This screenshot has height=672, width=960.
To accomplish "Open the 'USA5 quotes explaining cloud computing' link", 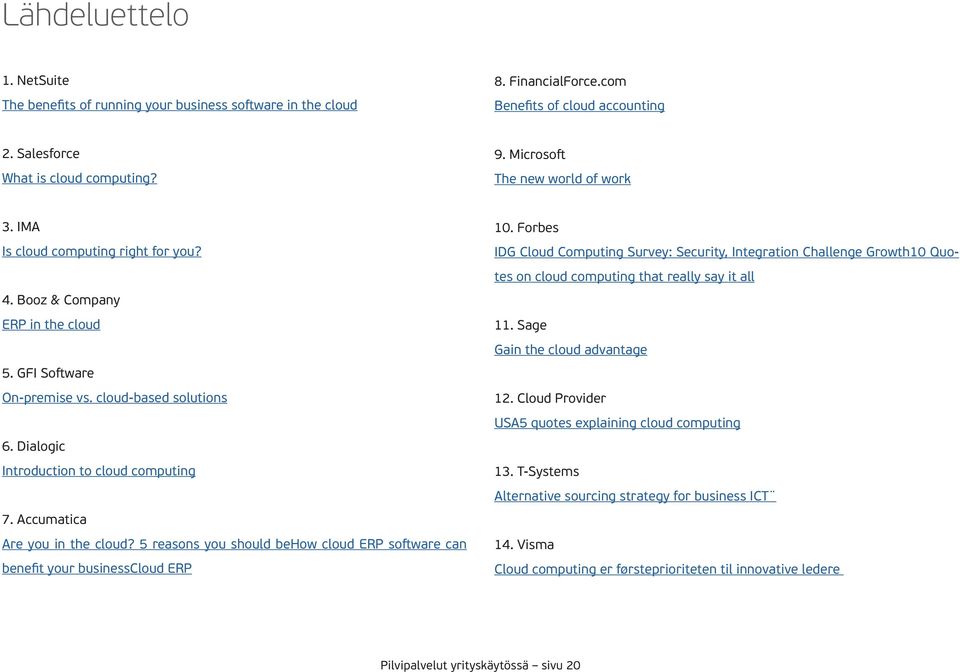I will [617, 423].
